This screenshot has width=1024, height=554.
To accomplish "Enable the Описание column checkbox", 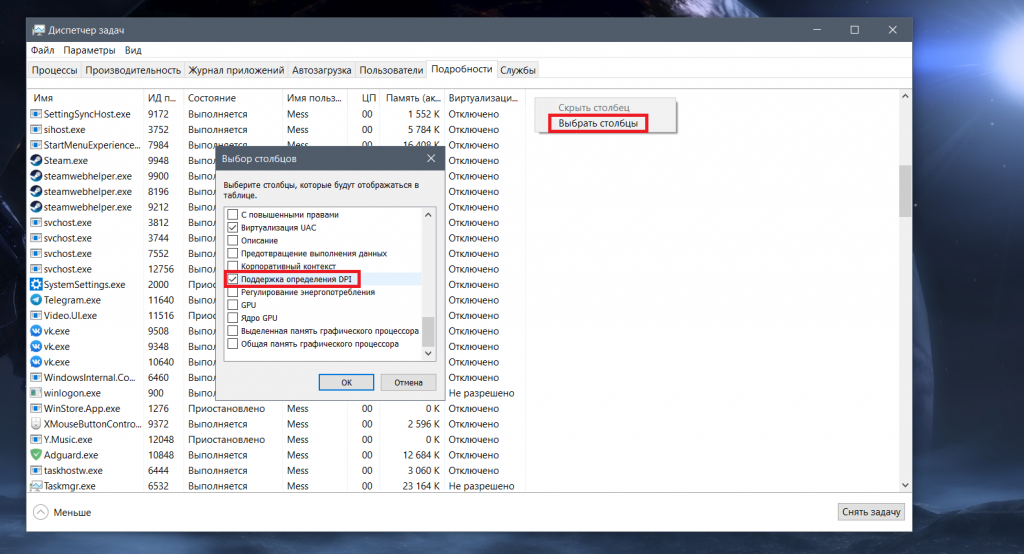I will click(232, 240).
